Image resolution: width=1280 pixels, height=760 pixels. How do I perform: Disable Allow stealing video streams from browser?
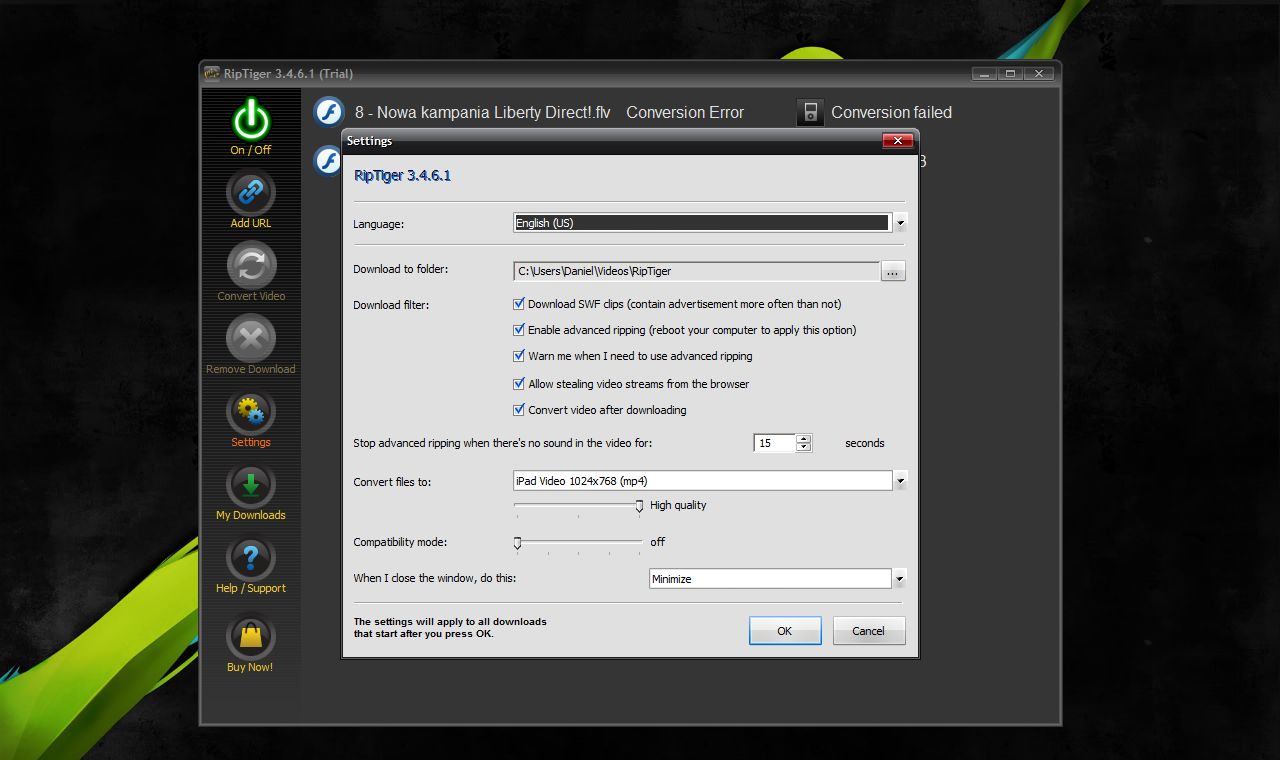coord(519,384)
